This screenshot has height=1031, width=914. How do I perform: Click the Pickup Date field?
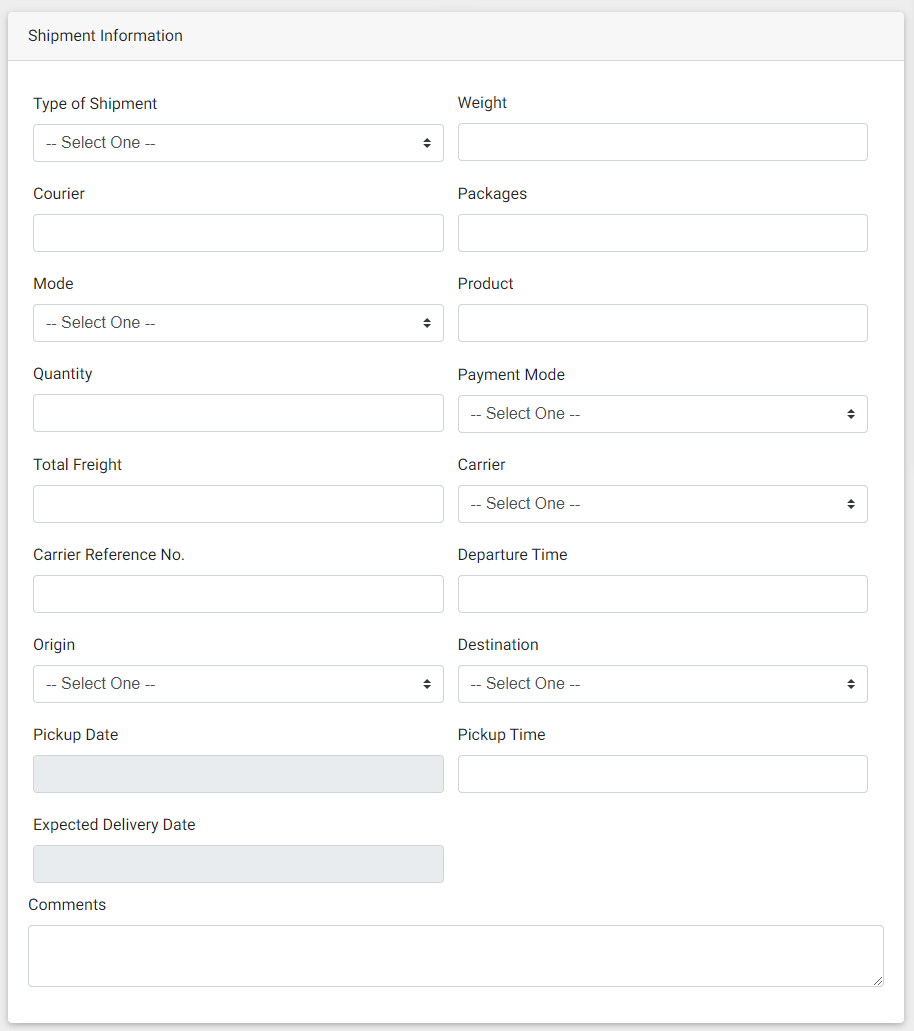coord(238,774)
